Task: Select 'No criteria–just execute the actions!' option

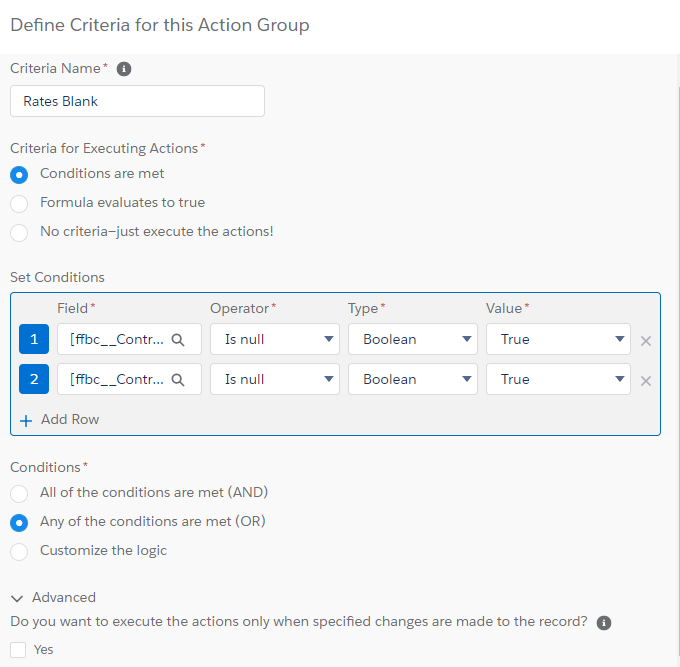Action: point(19,232)
